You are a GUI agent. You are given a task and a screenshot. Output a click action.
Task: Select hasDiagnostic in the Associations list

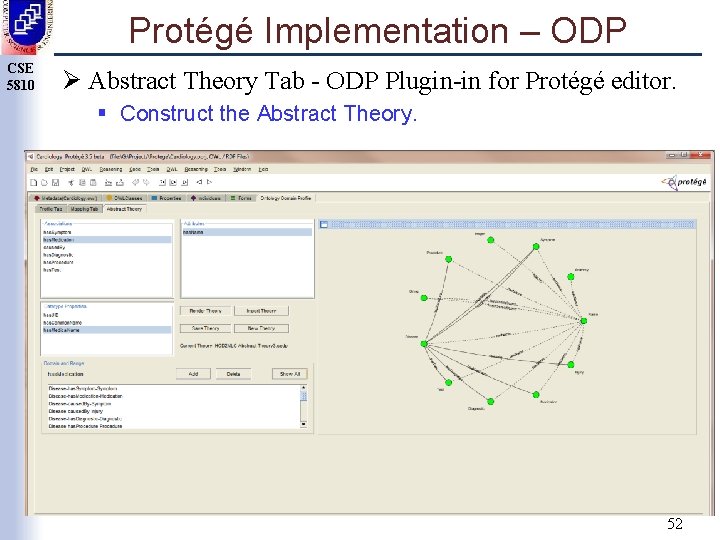click(x=107, y=255)
